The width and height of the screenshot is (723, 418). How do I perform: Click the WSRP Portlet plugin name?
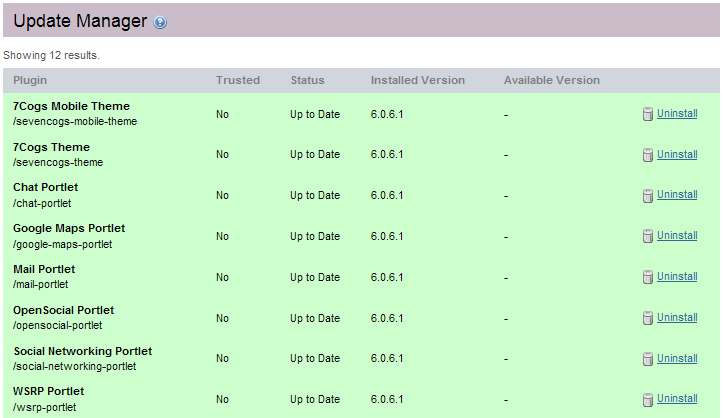click(x=48, y=392)
